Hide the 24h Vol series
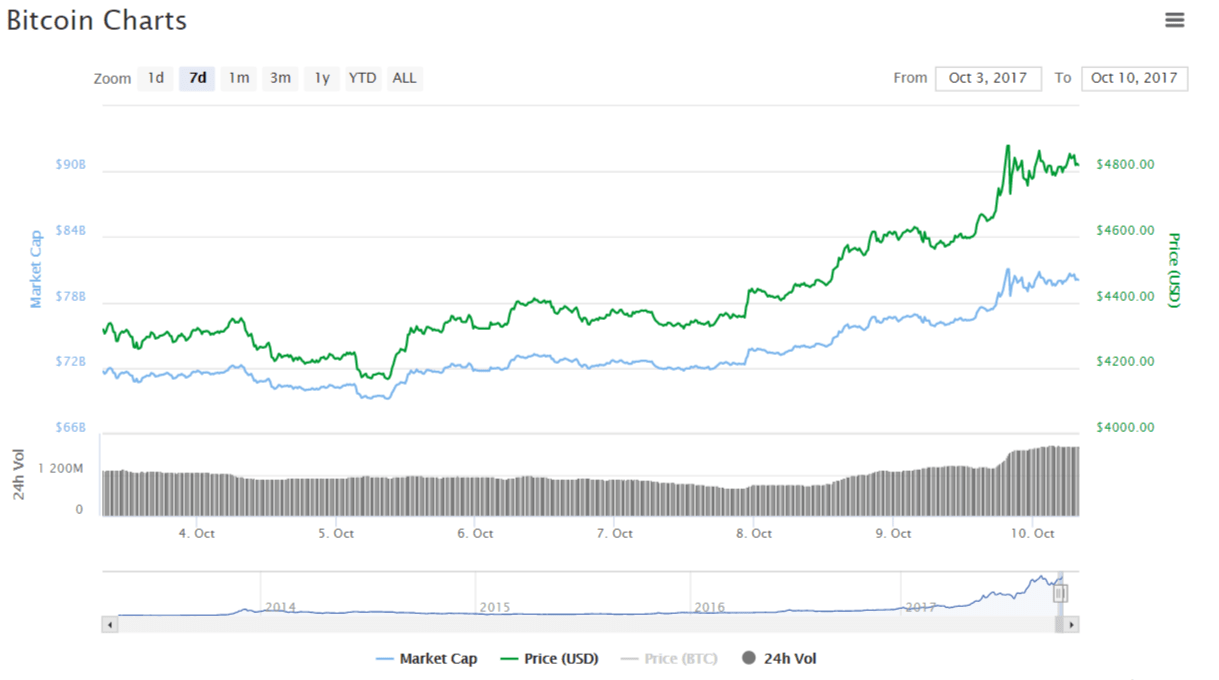Image resolution: width=1219 pixels, height=680 pixels. (779, 658)
